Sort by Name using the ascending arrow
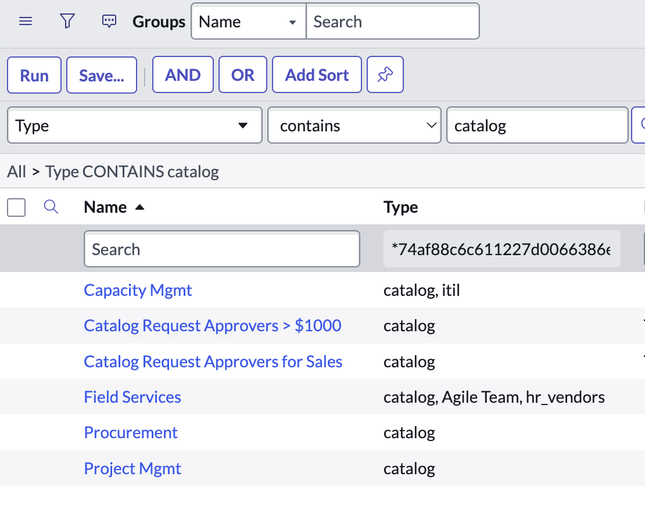645x508 pixels. (x=140, y=207)
